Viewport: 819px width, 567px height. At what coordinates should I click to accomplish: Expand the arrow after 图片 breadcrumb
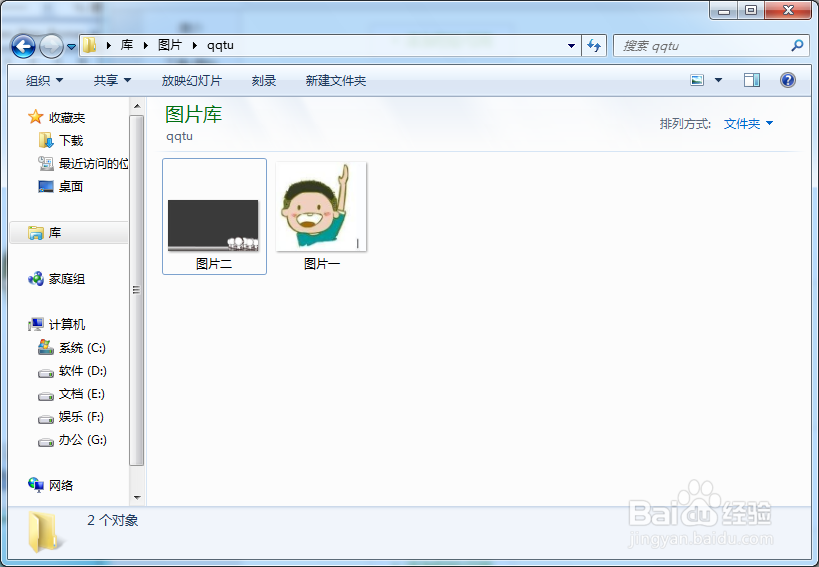tap(194, 45)
